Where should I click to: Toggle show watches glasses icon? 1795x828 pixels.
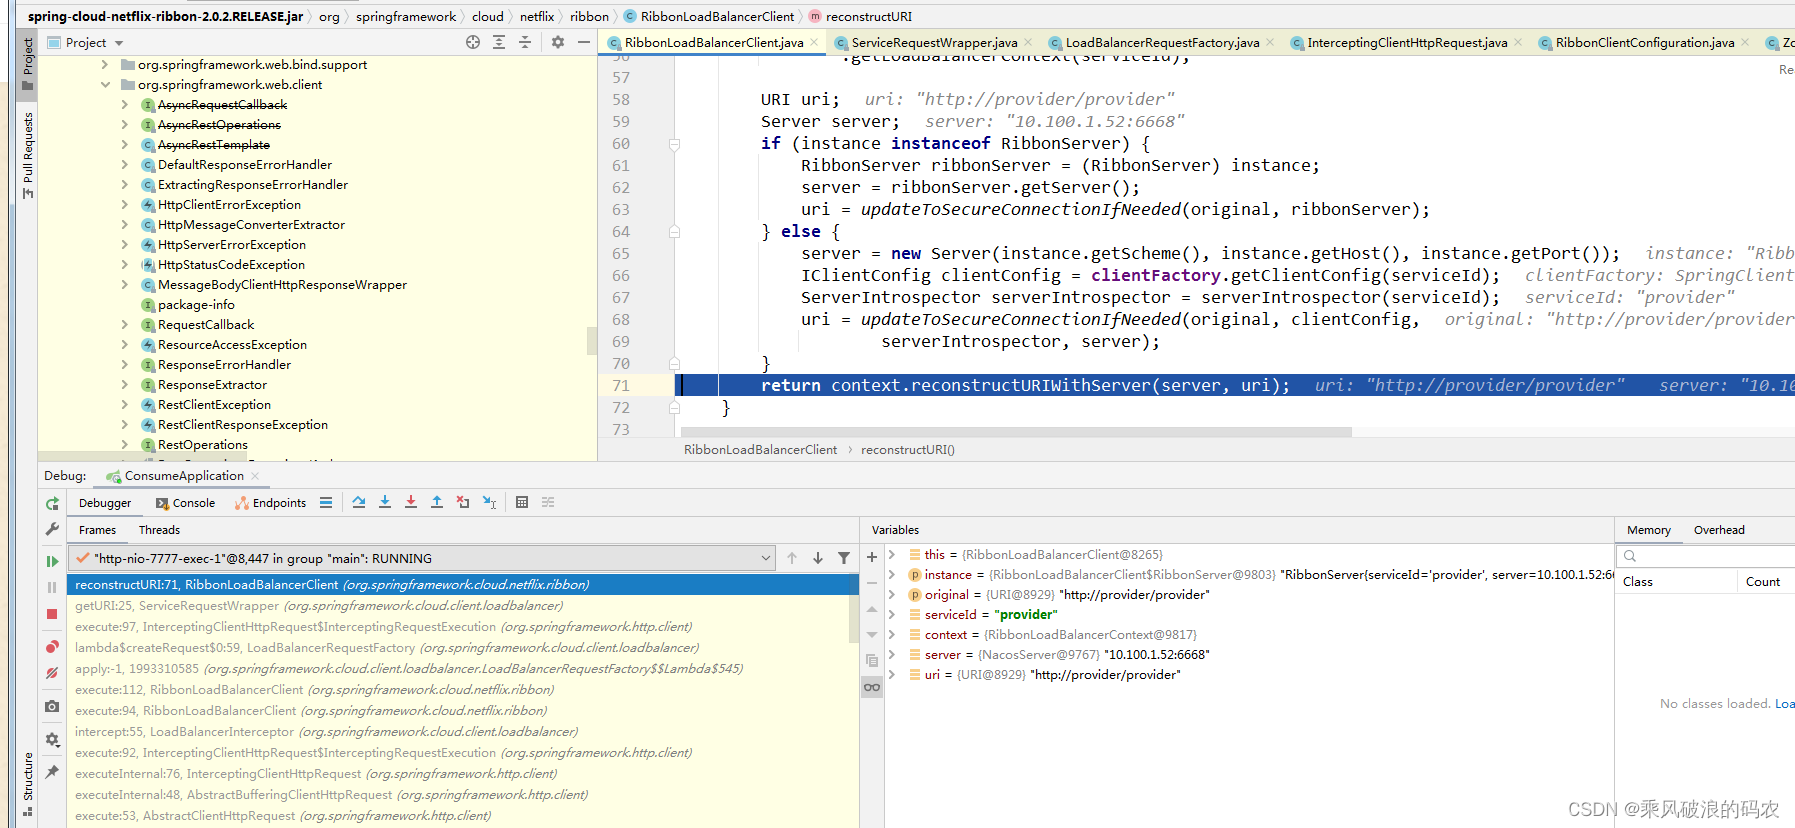(x=872, y=687)
